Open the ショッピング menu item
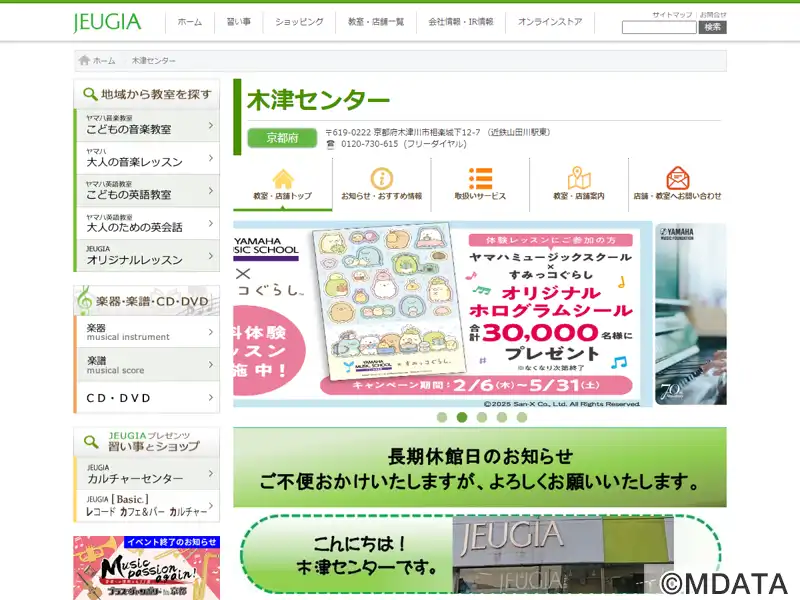This screenshot has height=600, width=800. click(299, 22)
